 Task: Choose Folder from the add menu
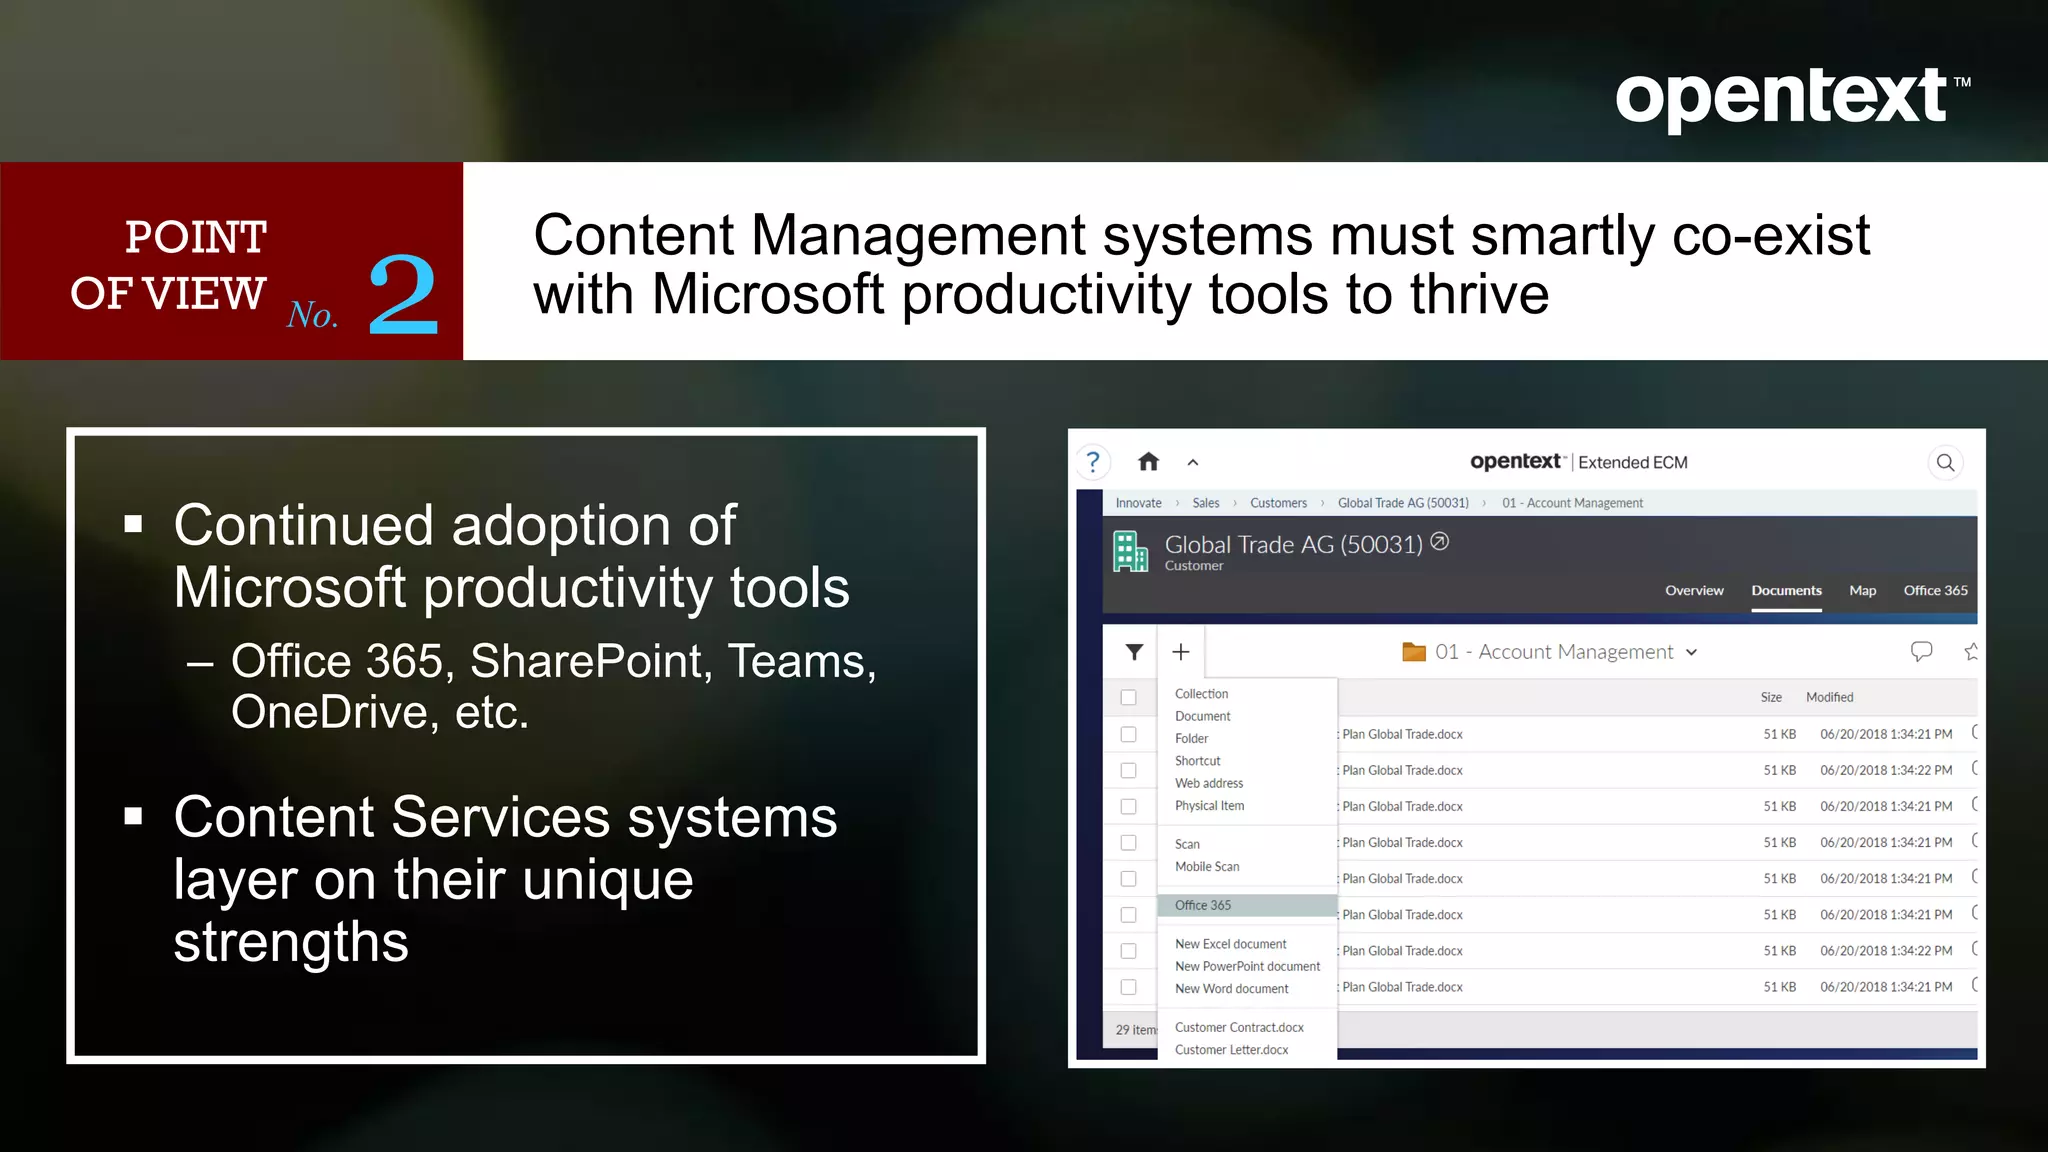1191,738
